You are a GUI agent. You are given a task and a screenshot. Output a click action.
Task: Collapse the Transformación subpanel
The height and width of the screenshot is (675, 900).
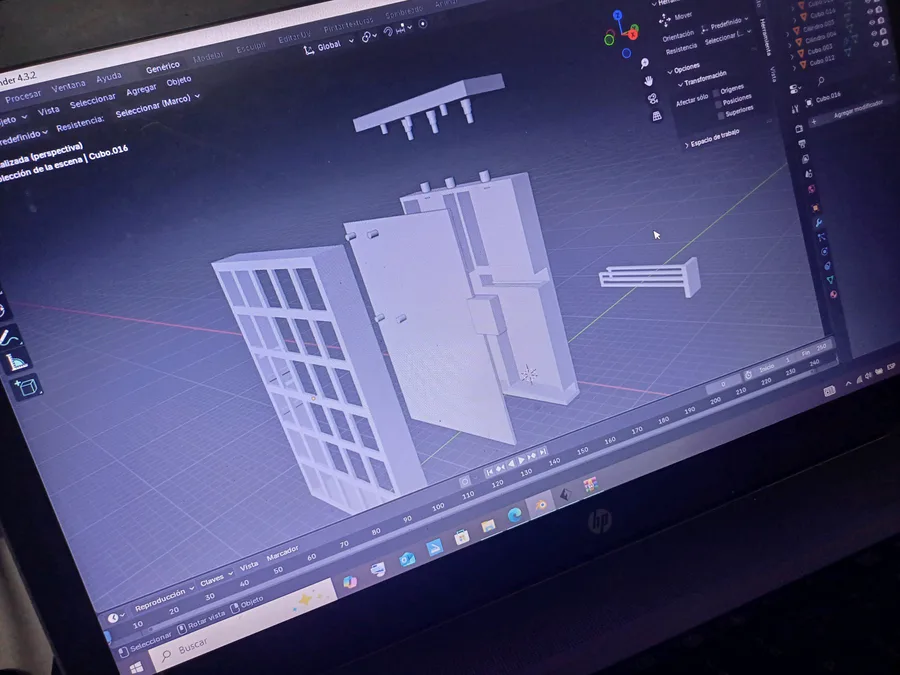tap(702, 79)
